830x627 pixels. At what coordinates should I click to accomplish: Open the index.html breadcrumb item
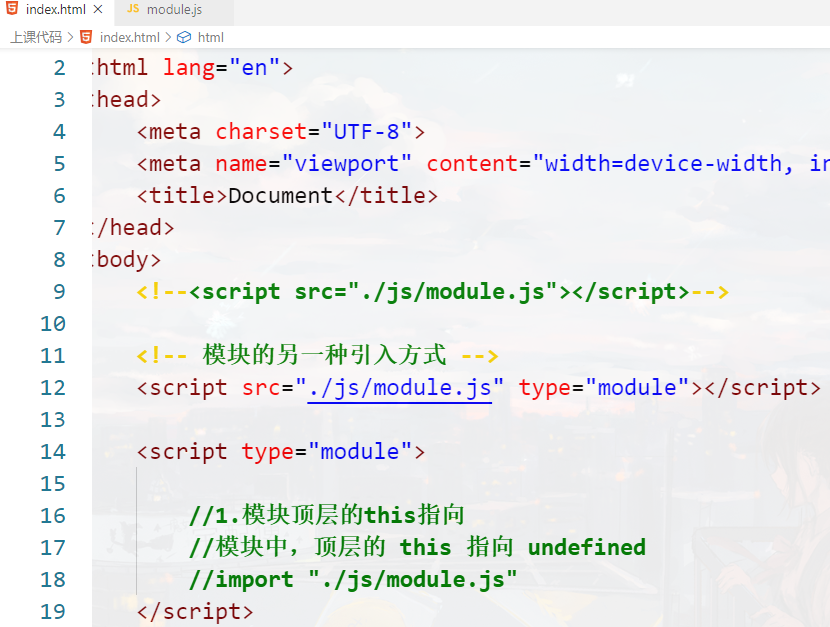[x=129, y=38]
